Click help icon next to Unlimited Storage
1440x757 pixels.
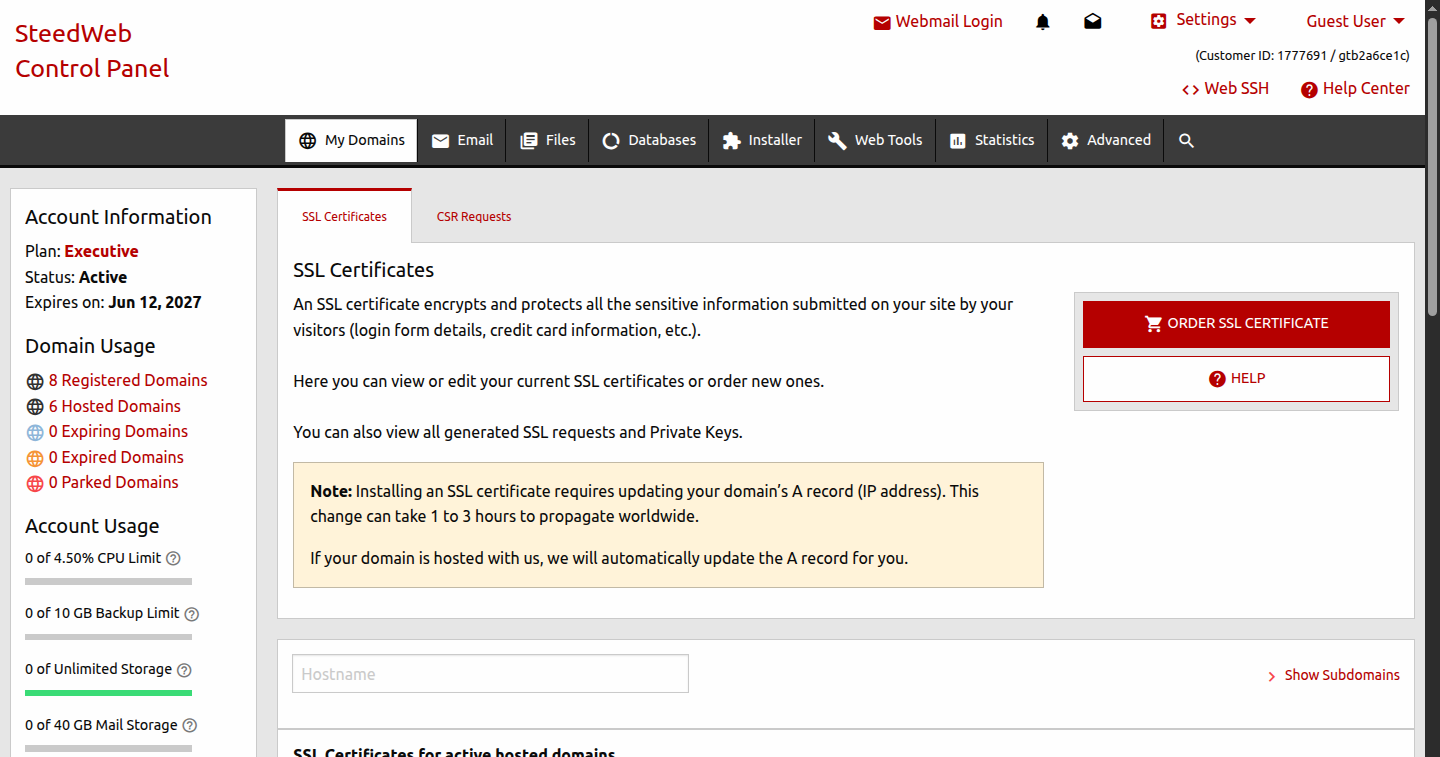(x=184, y=670)
